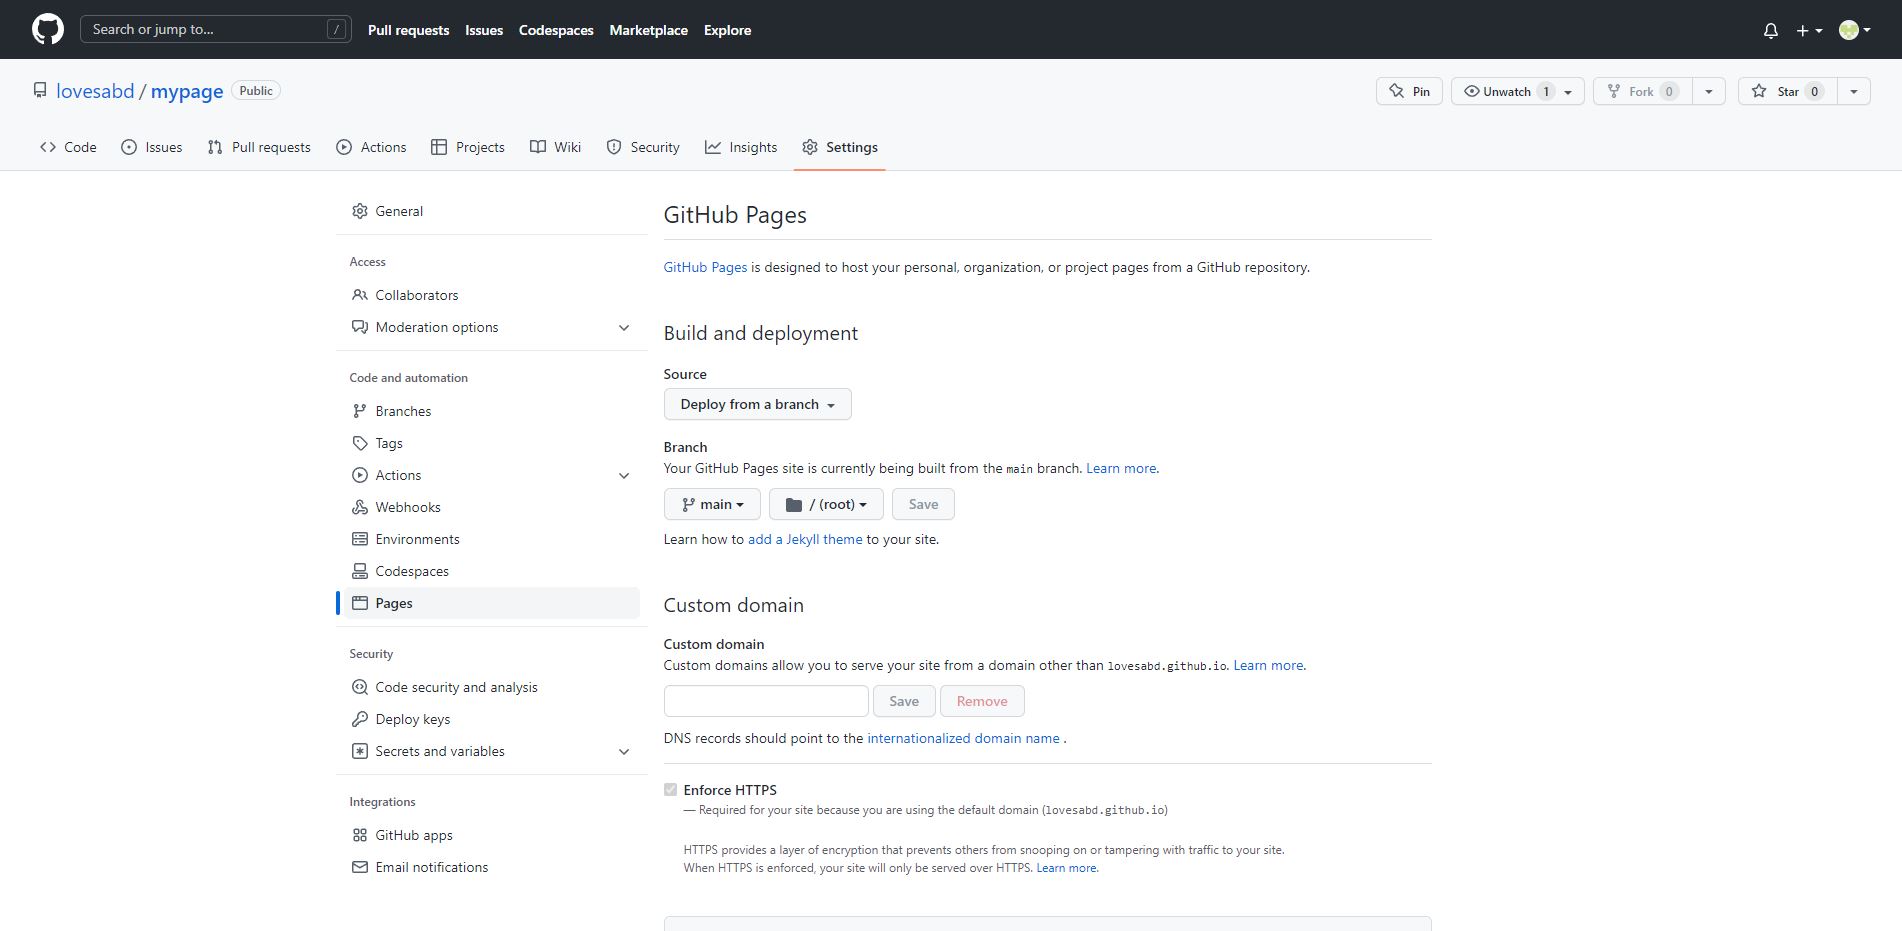Open the add a Jekyll theme link
This screenshot has width=1902, height=931.
click(x=805, y=539)
